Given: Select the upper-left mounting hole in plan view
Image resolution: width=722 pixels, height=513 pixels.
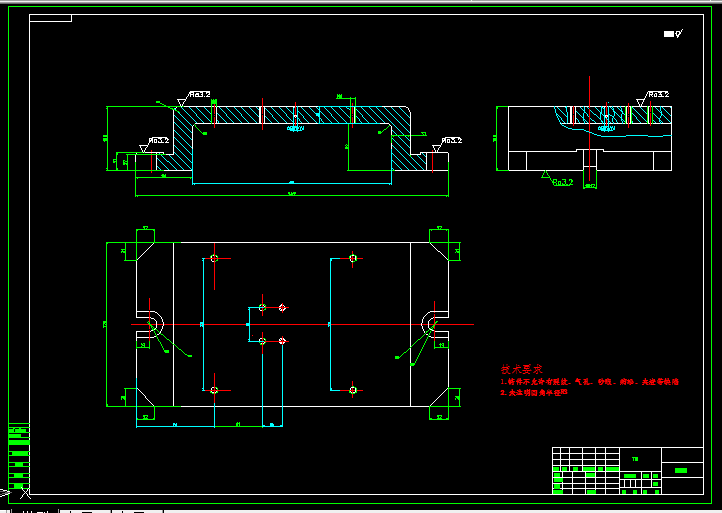Looking at the screenshot, I should point(214,258).
